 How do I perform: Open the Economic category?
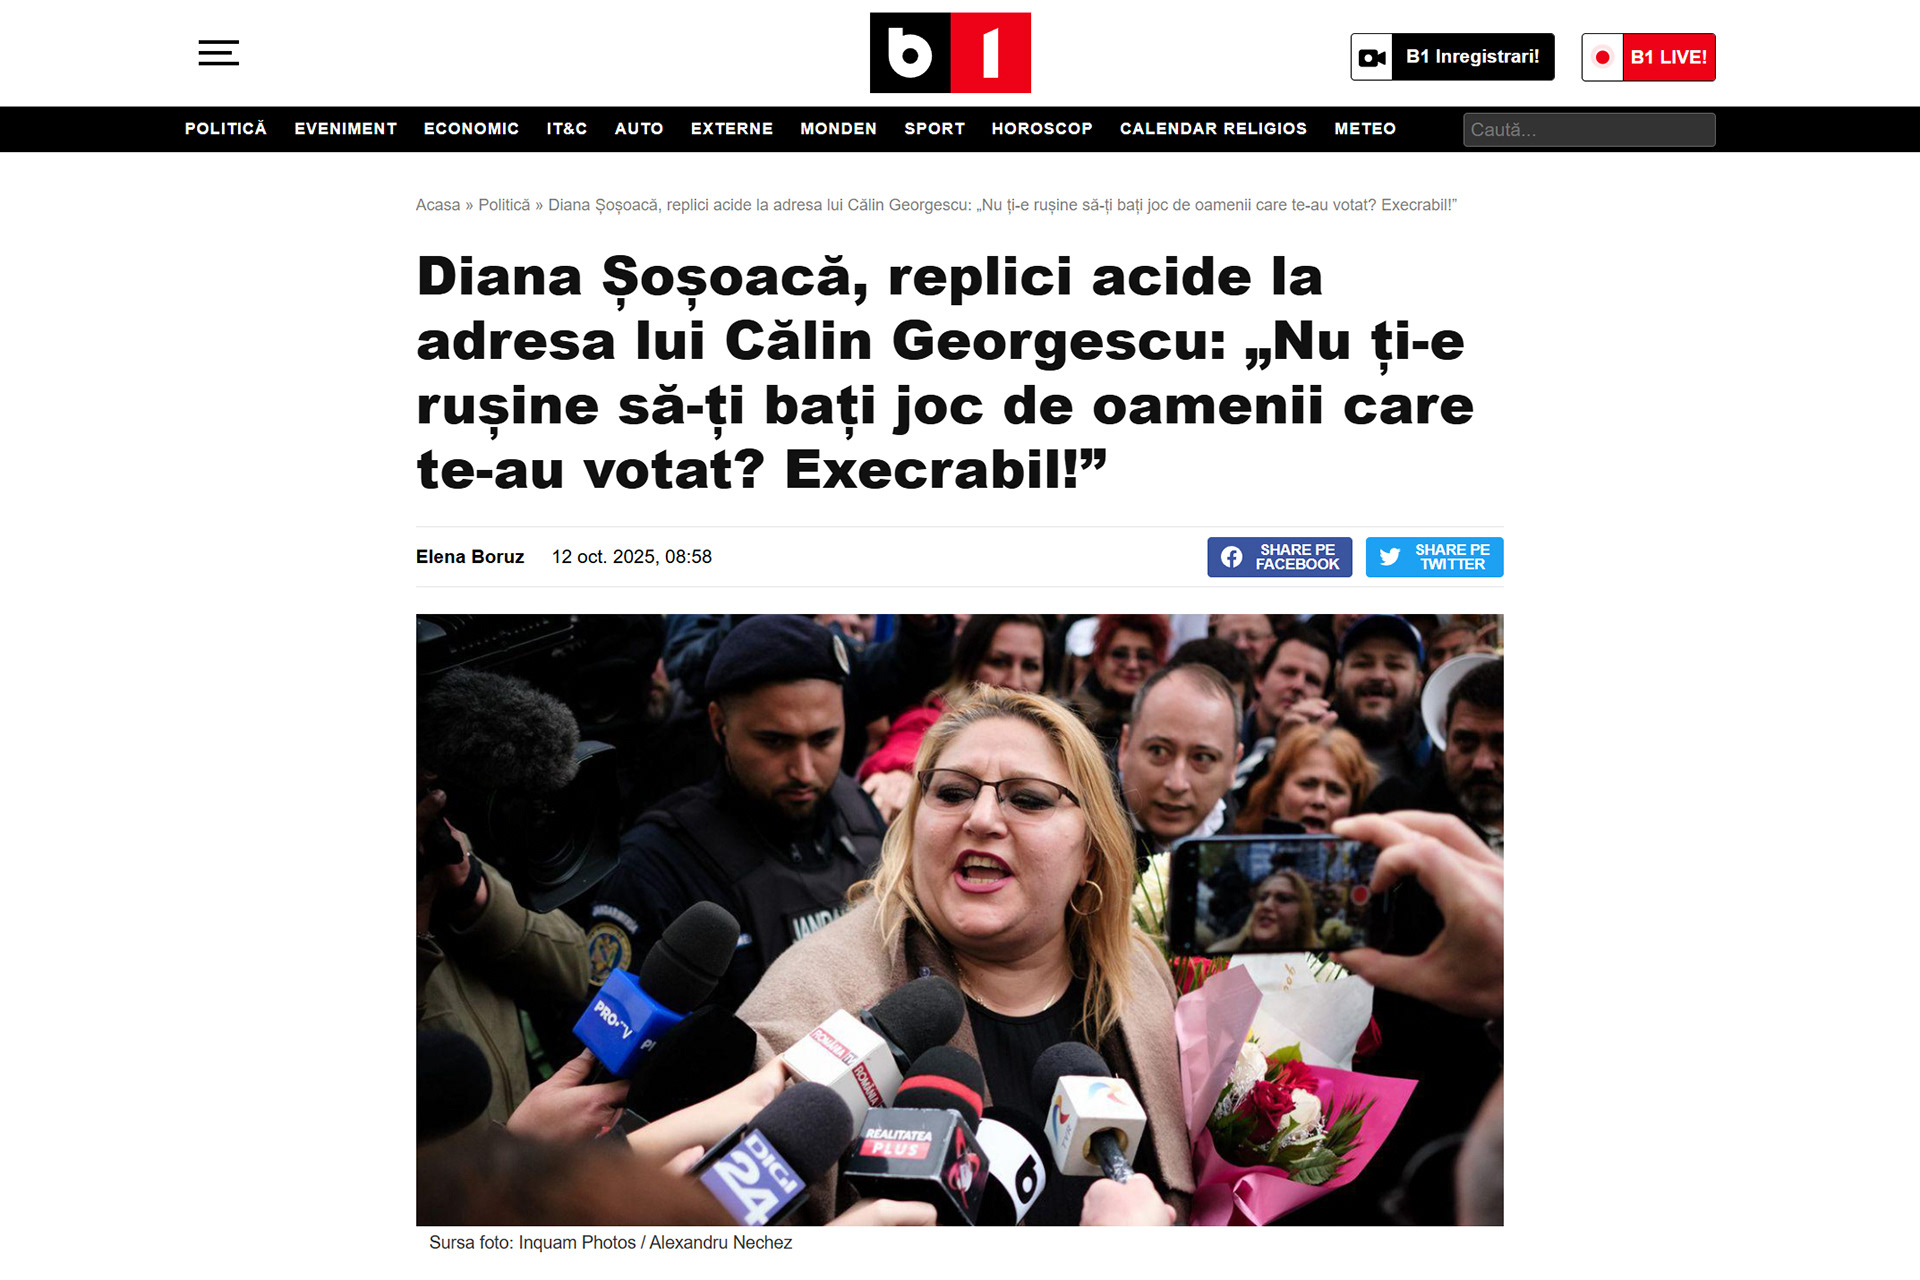tap(471, 129)
